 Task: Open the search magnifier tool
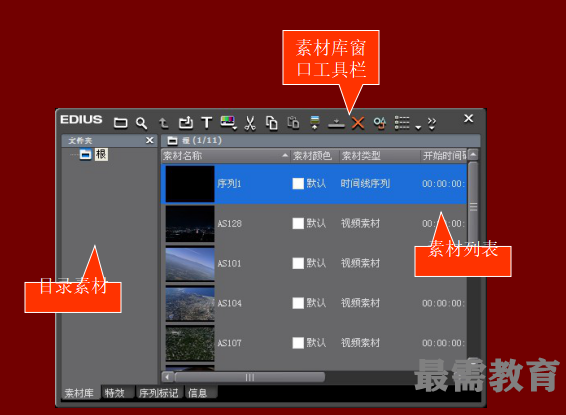[x=142, y=123]
